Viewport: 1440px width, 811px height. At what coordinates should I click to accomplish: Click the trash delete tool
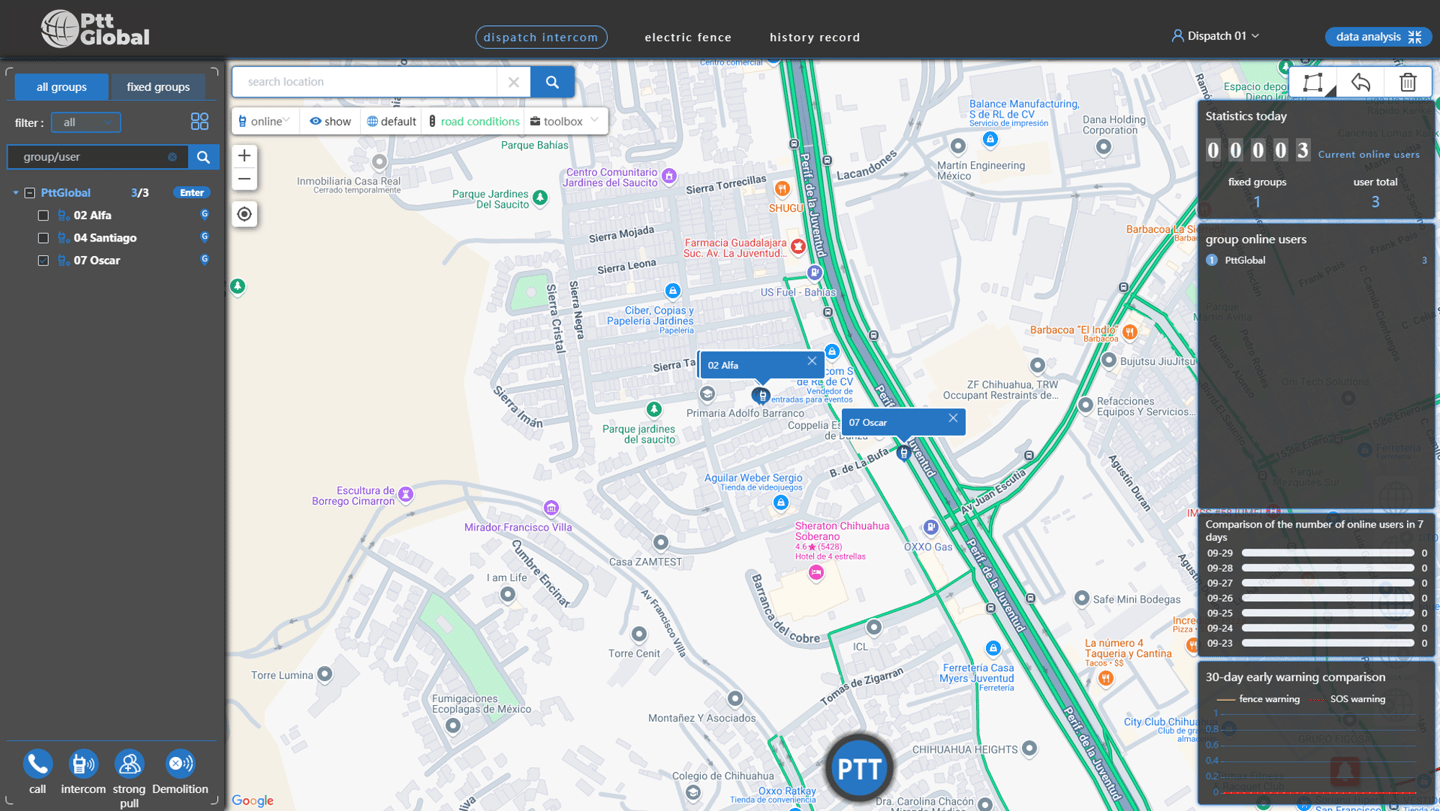point(1408,83)
